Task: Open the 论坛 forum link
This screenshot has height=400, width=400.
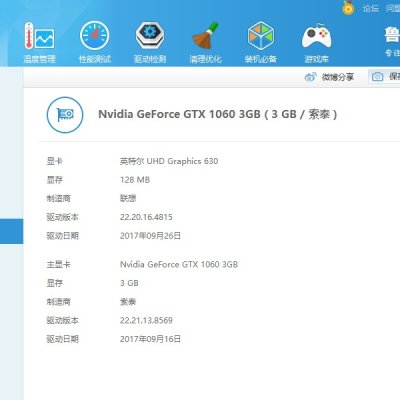Action: click(x=371, y=8)
